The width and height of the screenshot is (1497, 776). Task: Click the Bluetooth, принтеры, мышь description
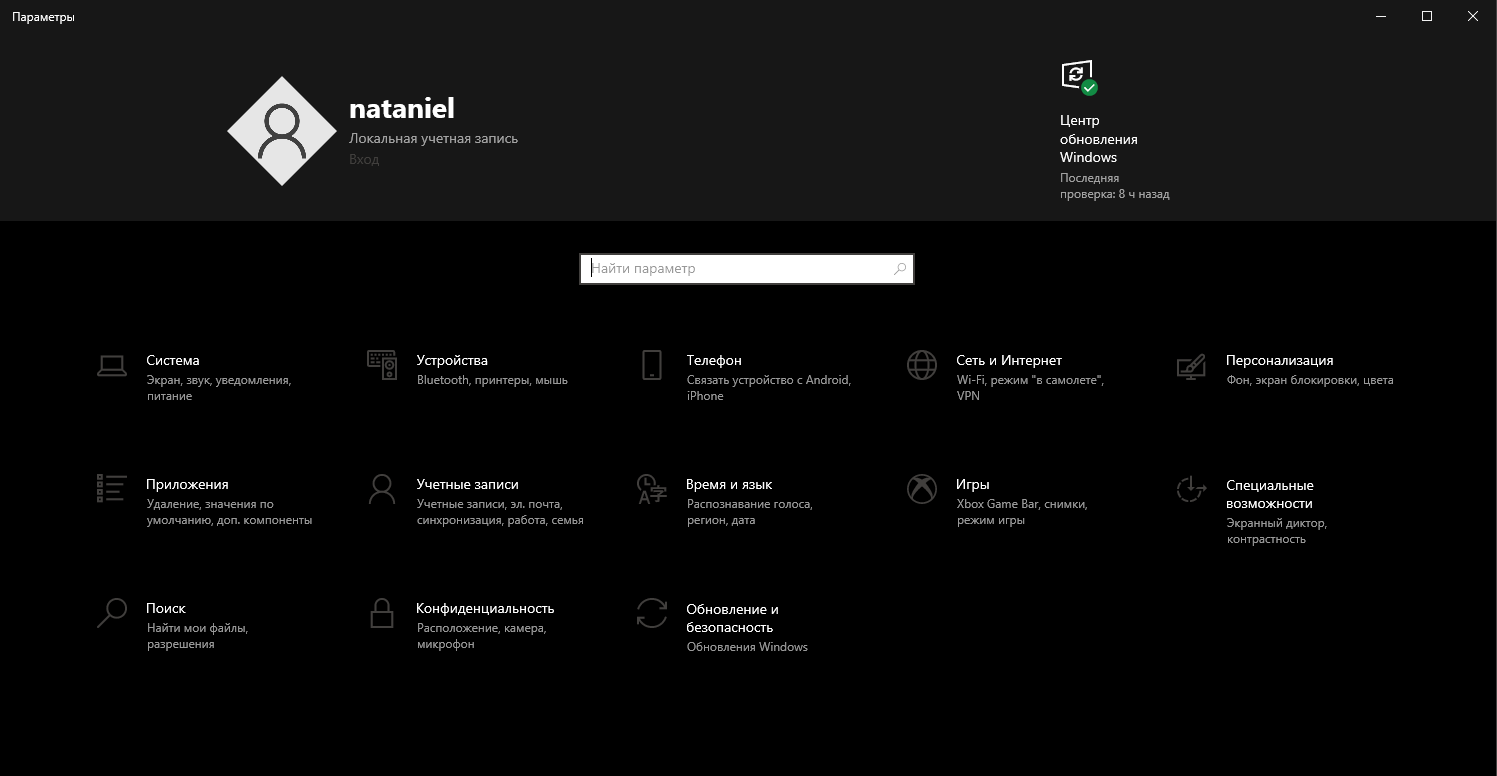[492, 380]
